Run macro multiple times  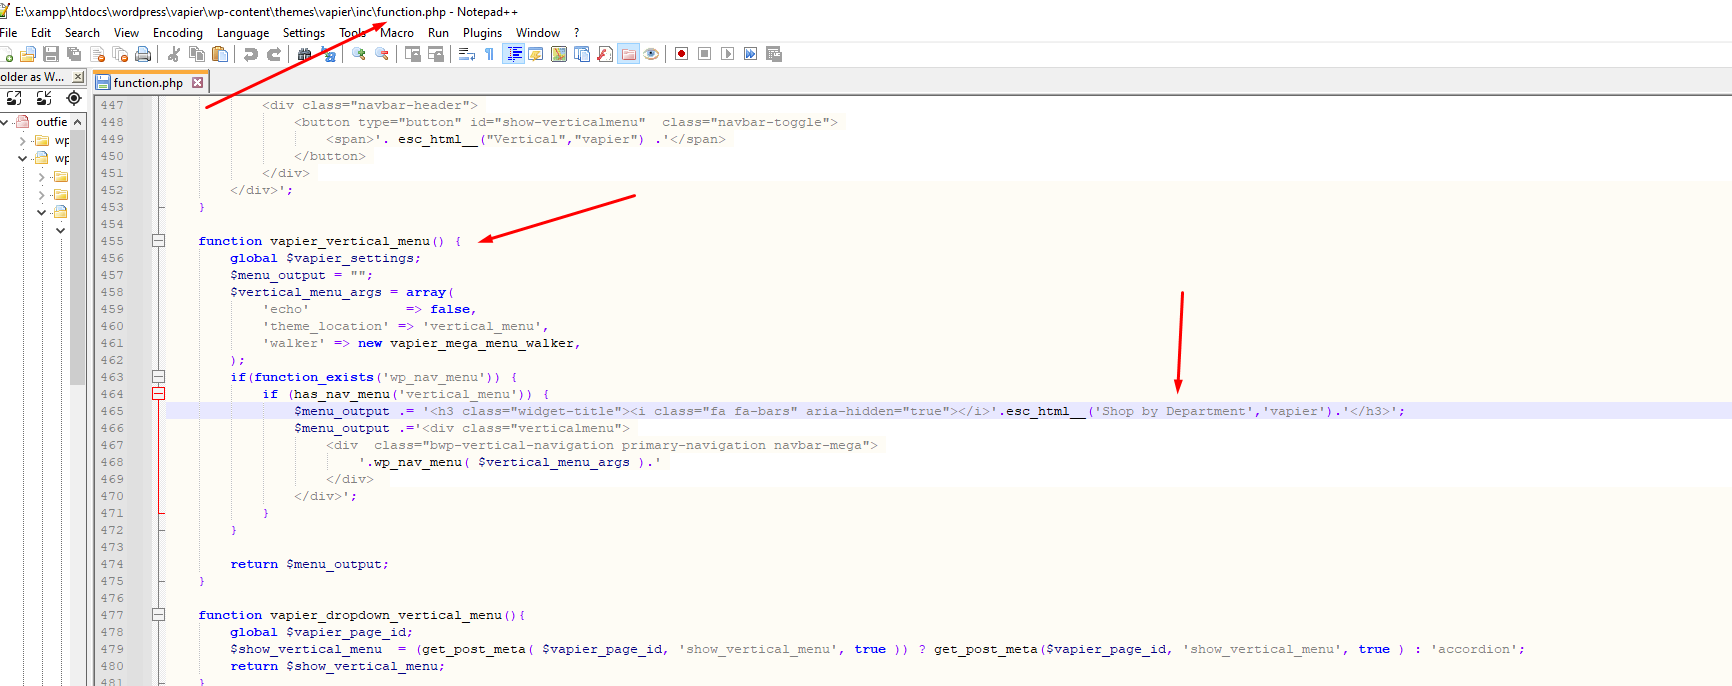(x=750, y=54)
